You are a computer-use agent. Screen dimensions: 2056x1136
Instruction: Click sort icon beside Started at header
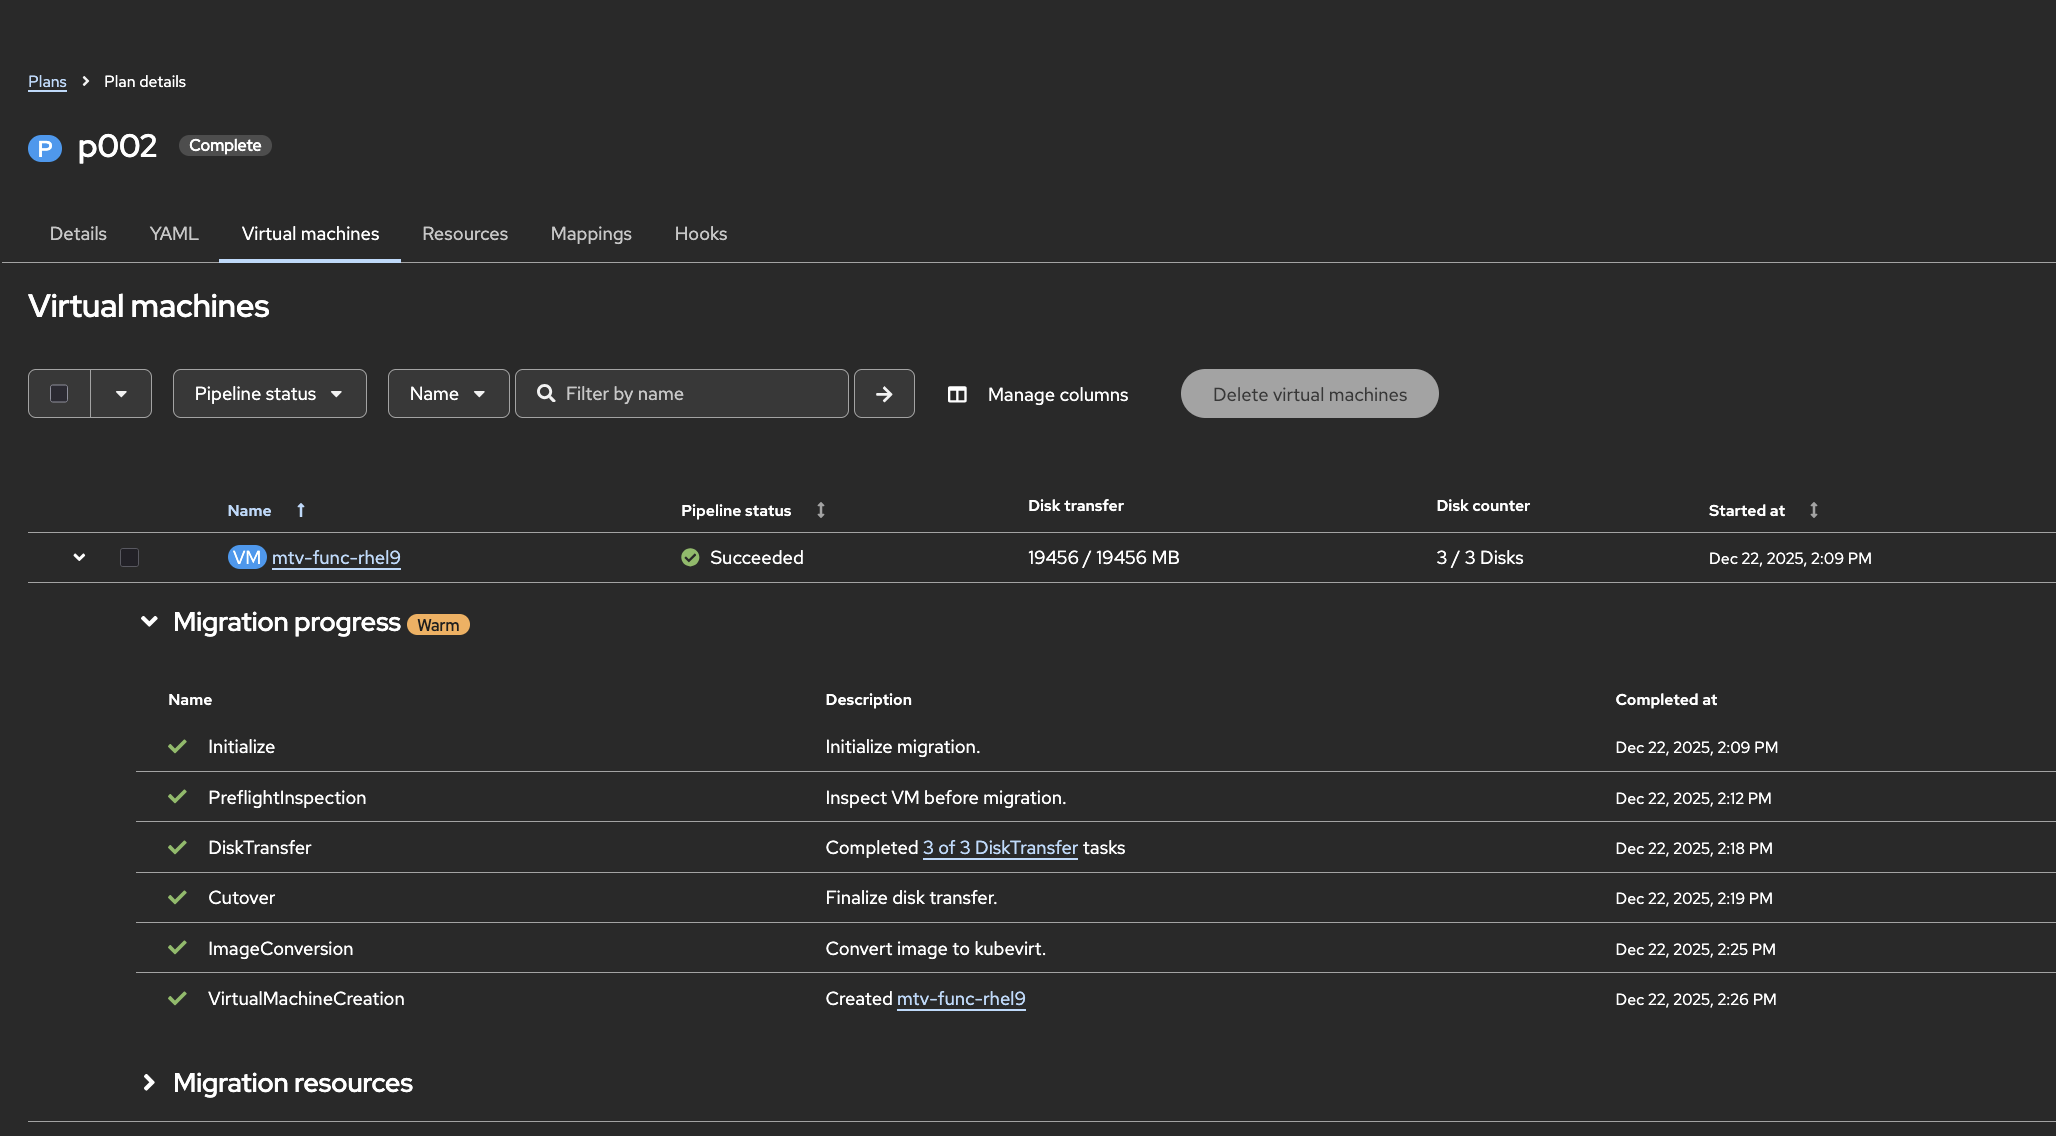[x=1814, y=510]
